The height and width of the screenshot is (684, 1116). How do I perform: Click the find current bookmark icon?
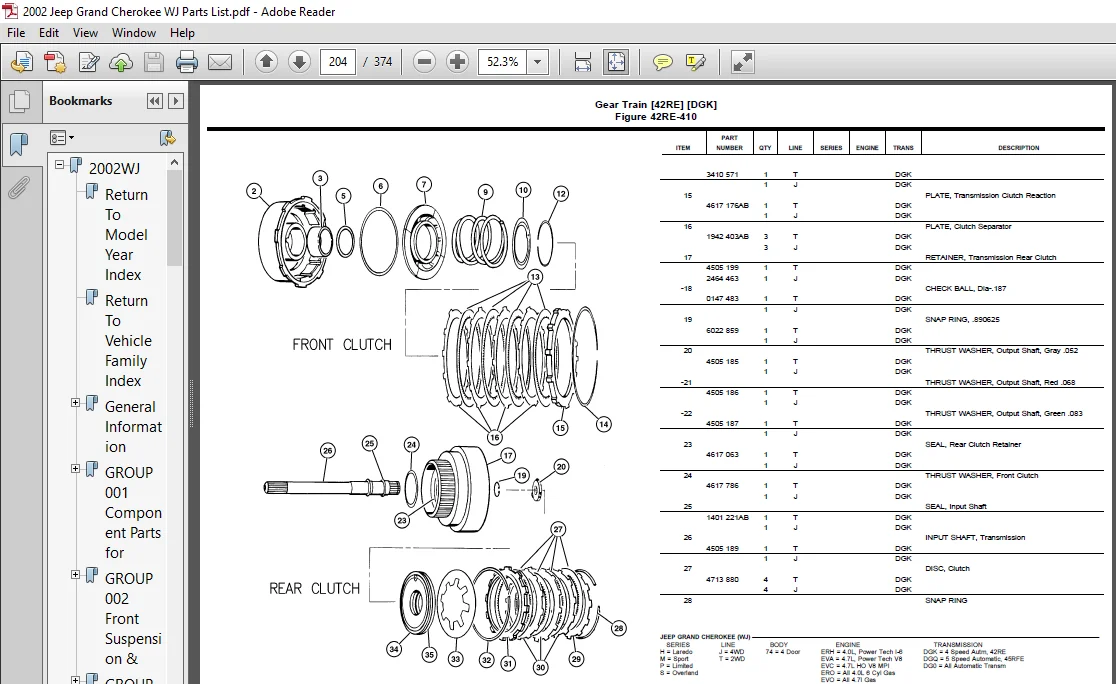pyautogui.click(x=168, y=137)
